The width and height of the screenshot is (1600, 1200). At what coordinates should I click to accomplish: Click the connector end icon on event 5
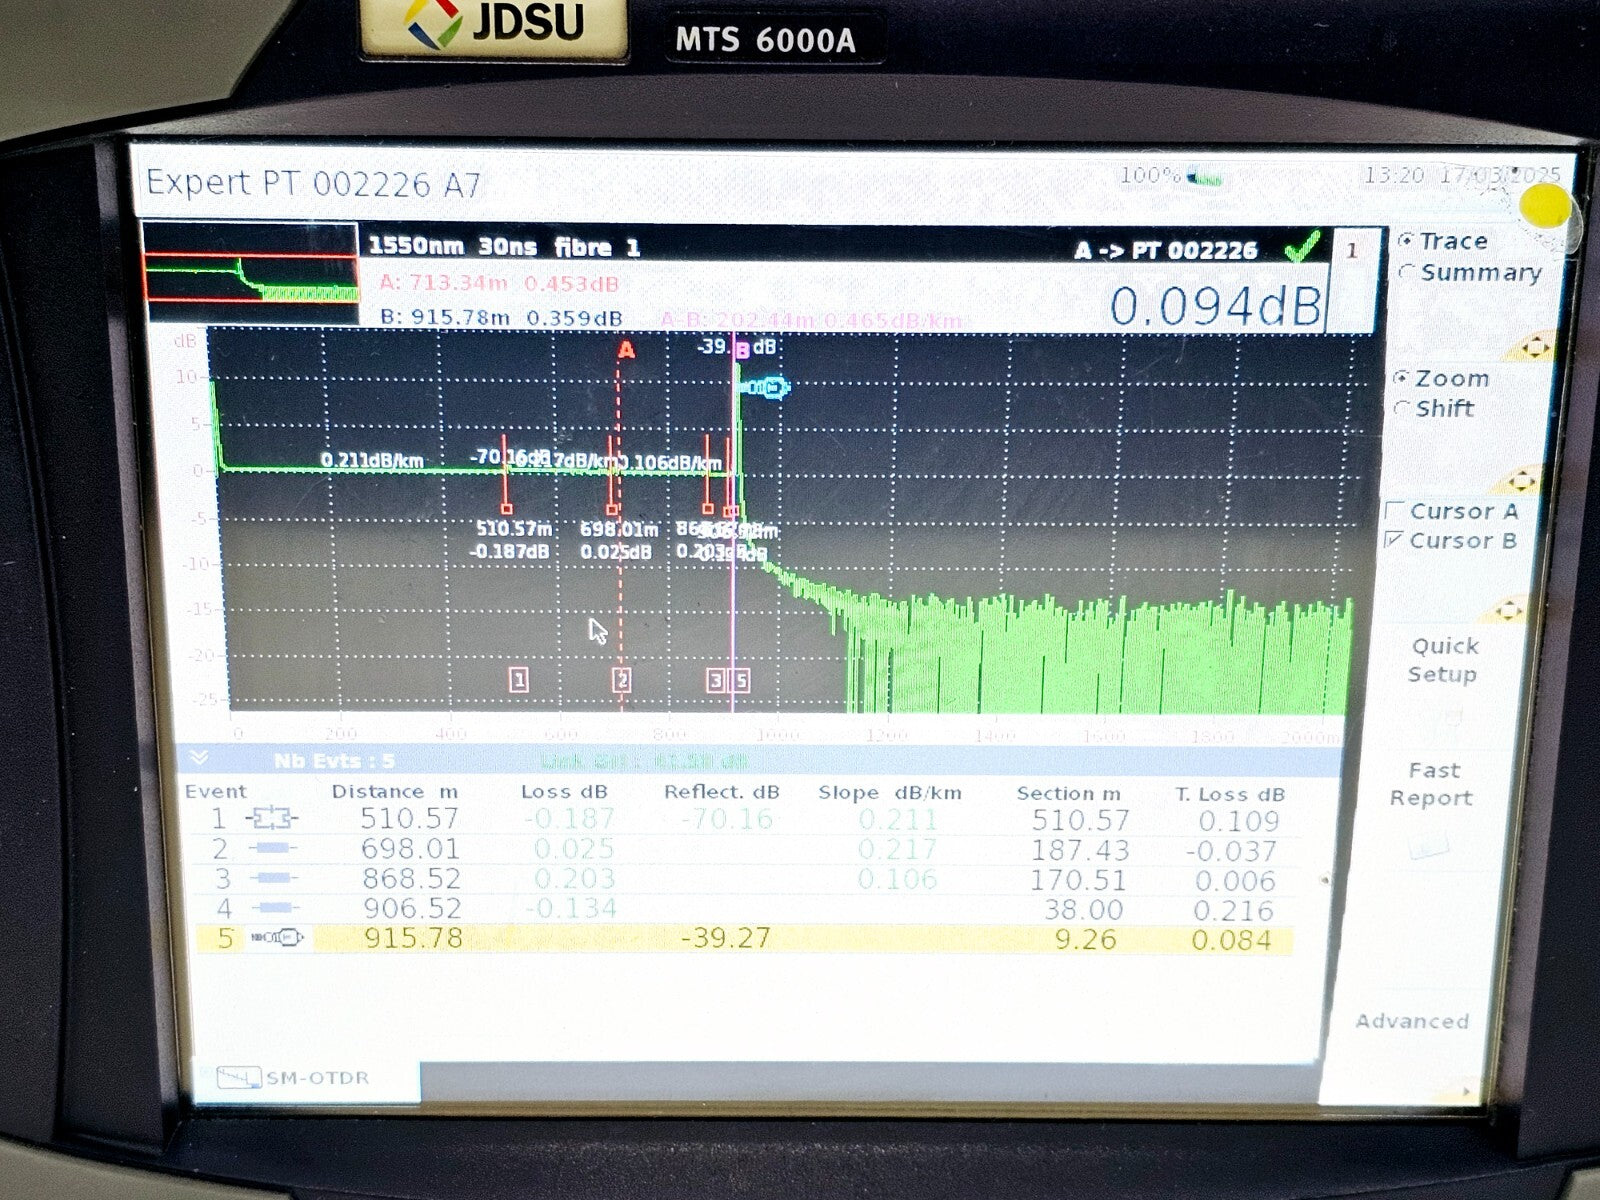pos(275,938)
